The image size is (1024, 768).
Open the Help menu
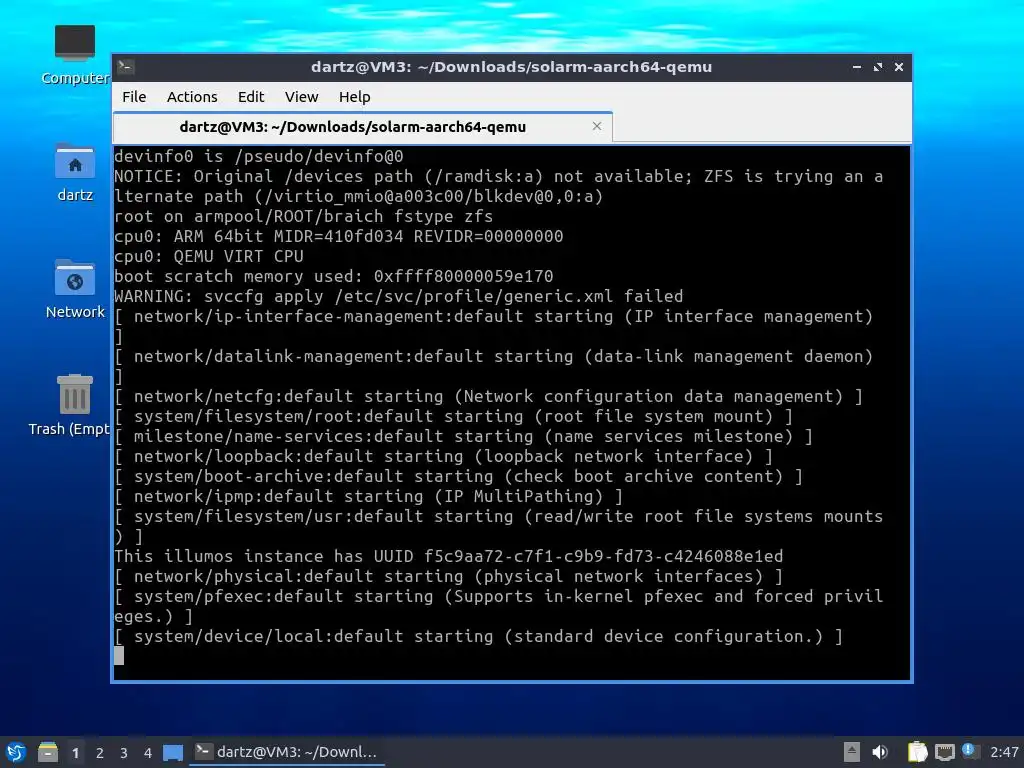tap(355, 97)
